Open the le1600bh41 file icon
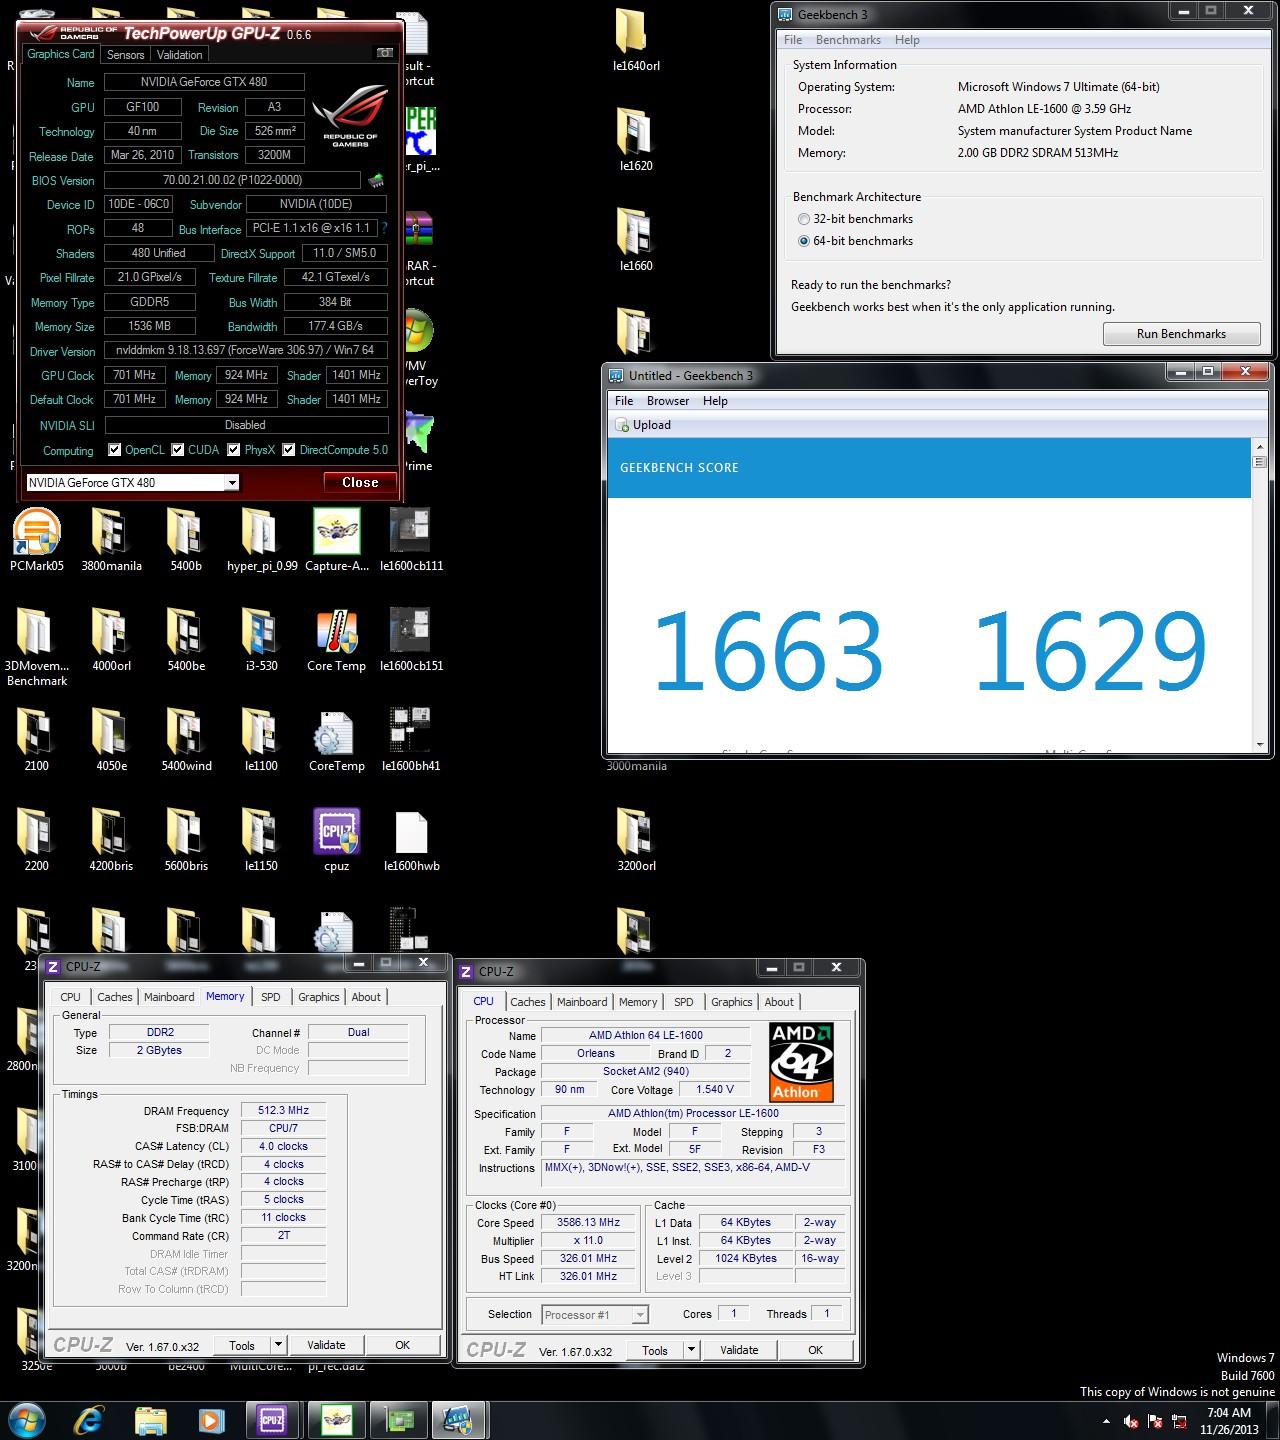Screen dimensions: 1280x1440 point(411,740)
